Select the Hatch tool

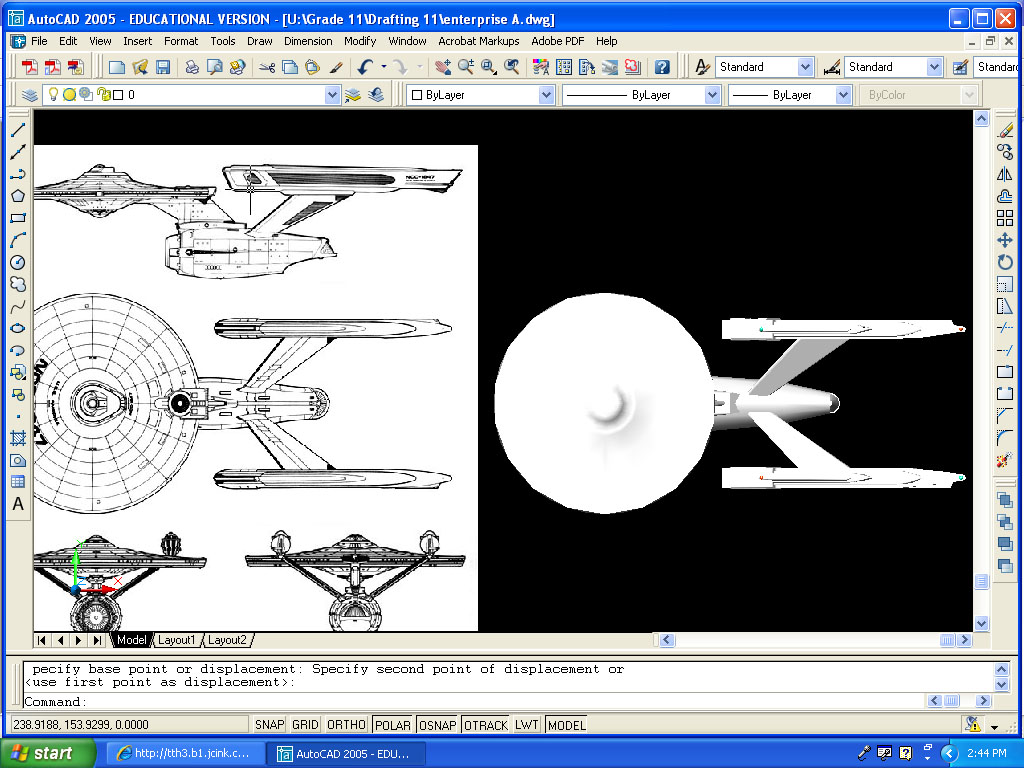pos(18,438)
